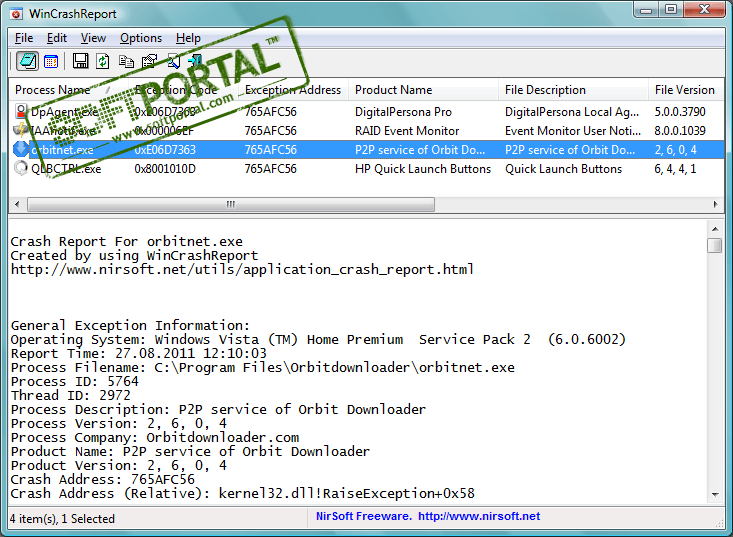Click the report pane scroll down arrow

point(715,494)
